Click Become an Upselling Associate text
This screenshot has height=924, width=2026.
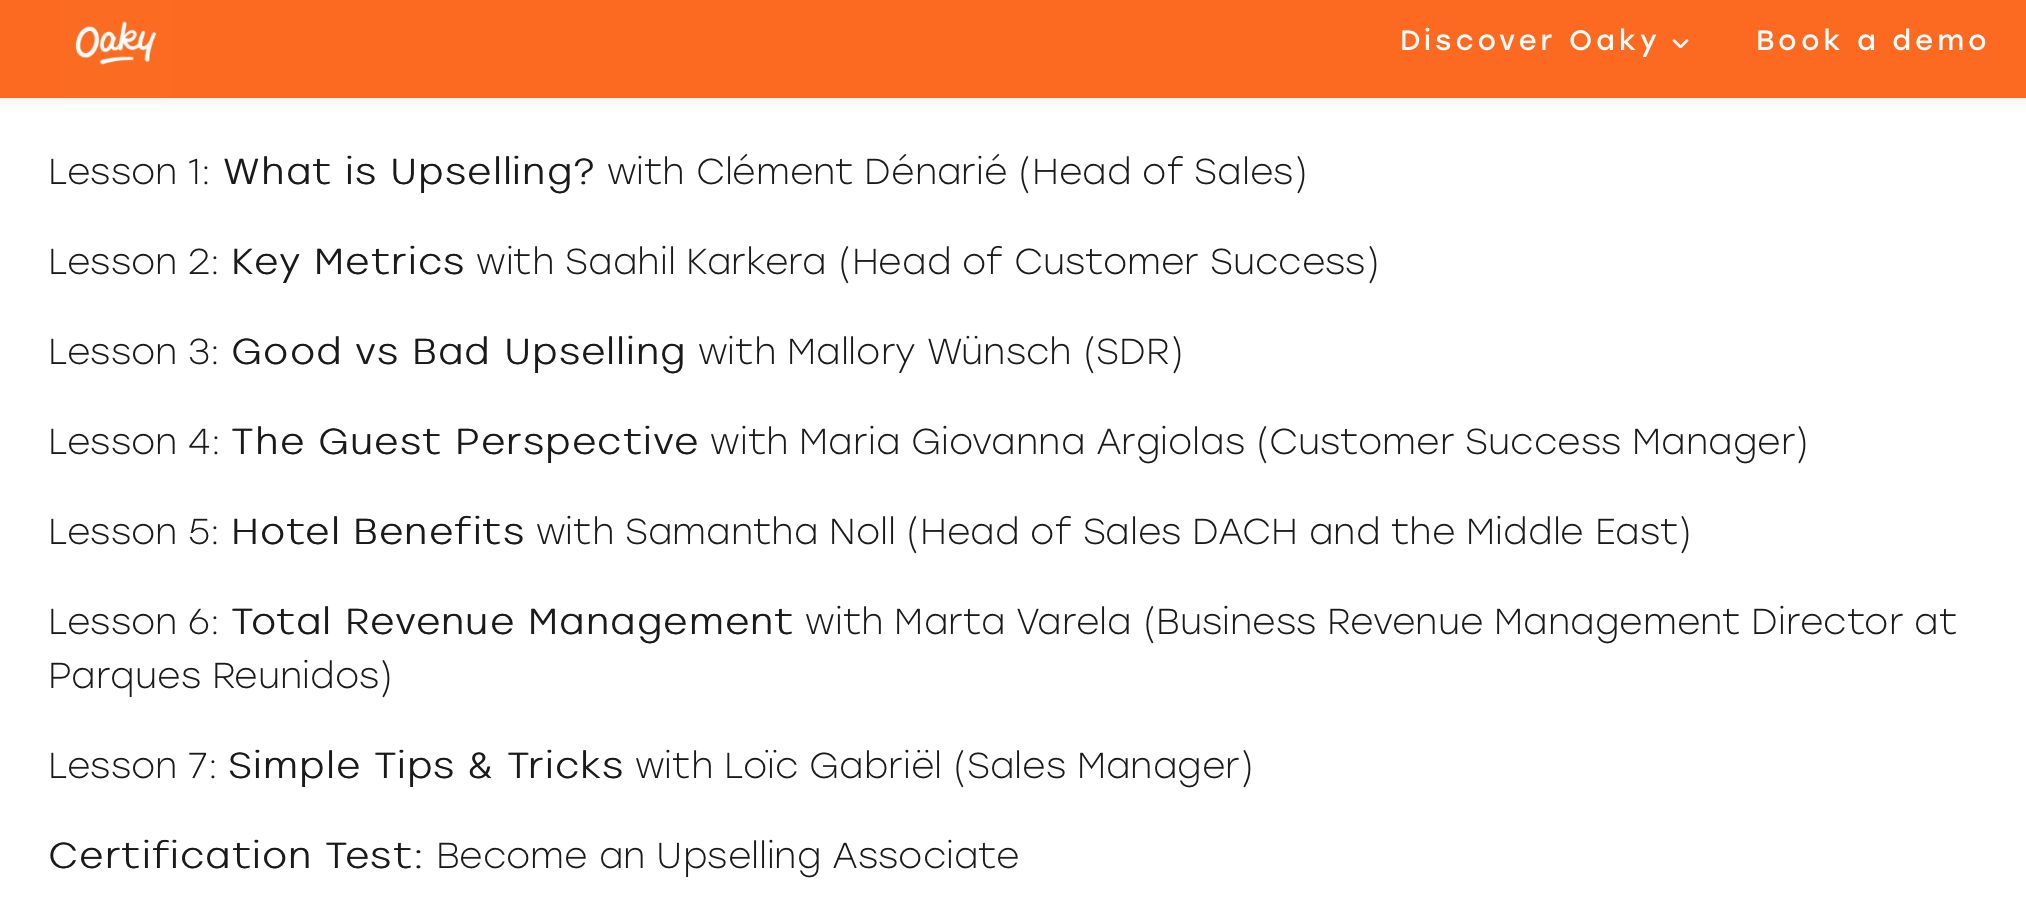tap(728, 856)
